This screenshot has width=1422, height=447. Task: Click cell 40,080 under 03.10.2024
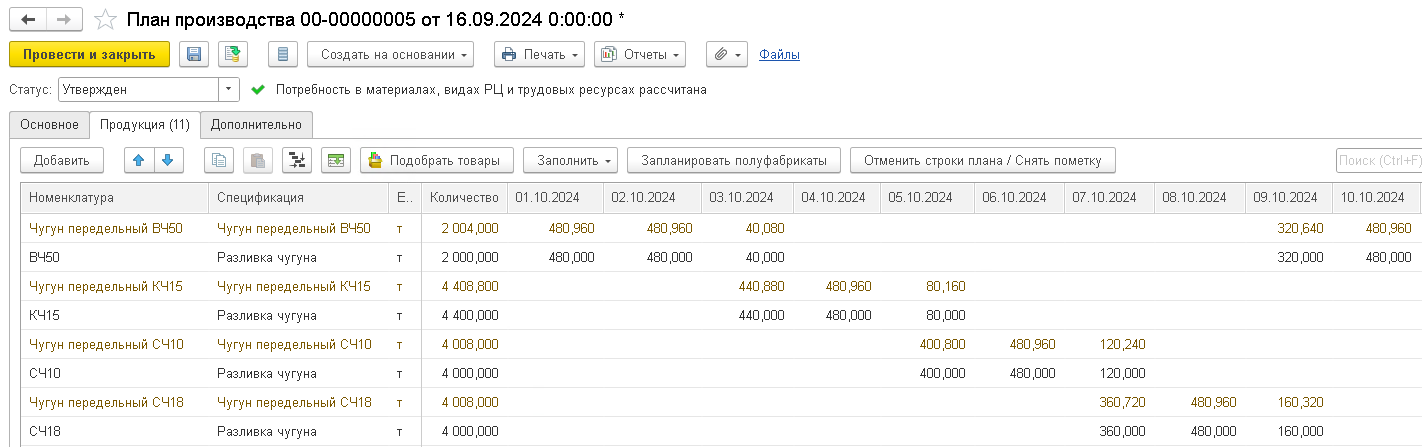pyautogui.click(x=747, y=228)
